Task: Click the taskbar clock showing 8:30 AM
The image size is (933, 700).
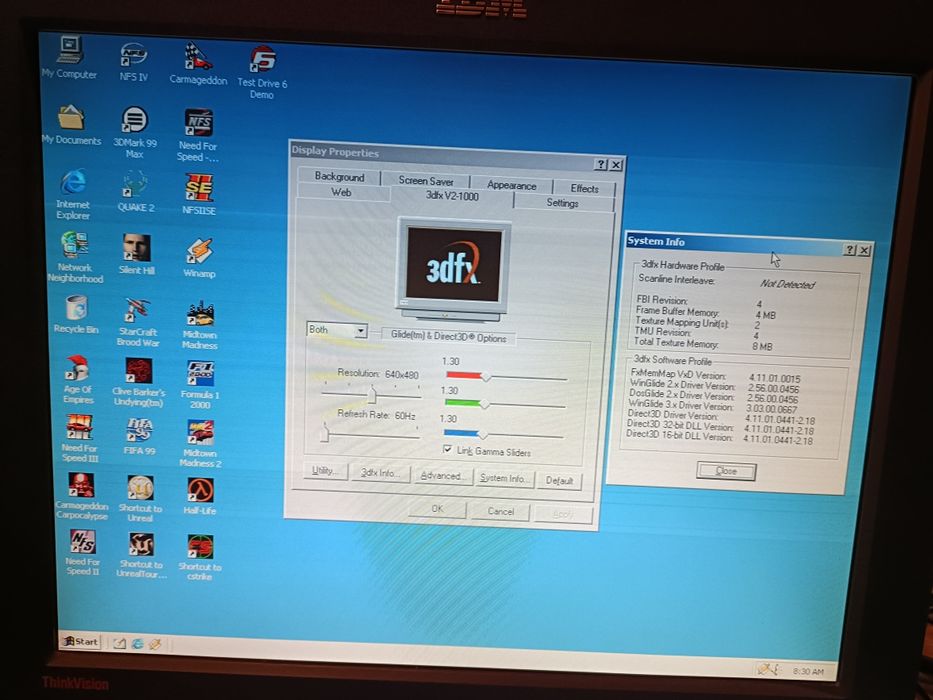Action: (808, 671)
